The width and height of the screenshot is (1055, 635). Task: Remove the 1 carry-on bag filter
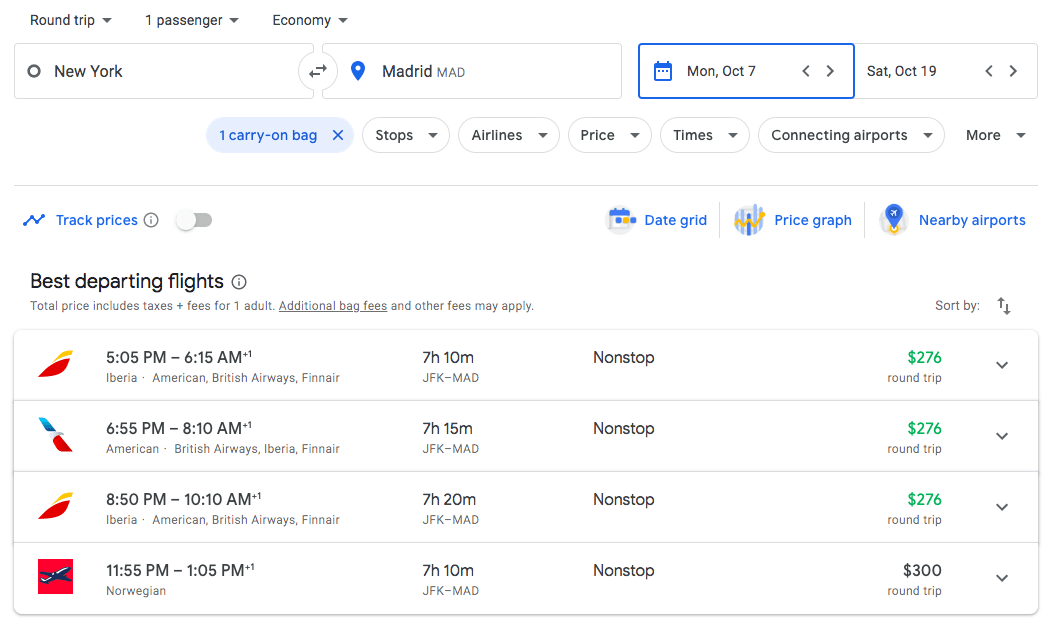point(338,135)
